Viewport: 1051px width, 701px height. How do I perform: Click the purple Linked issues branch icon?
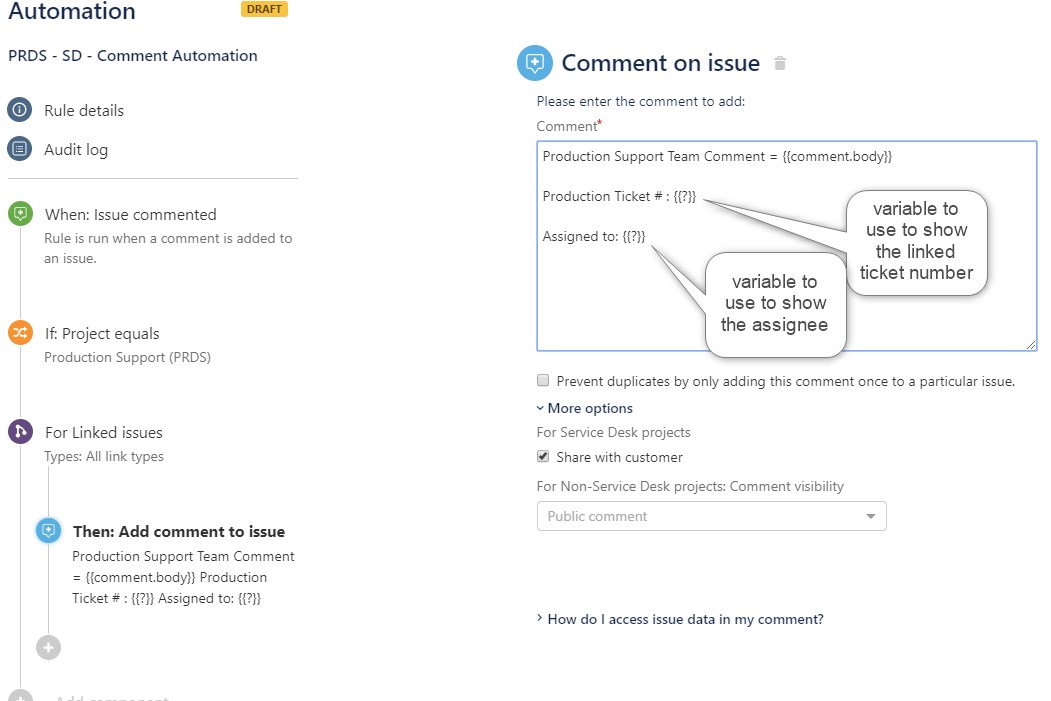(20, 432)
